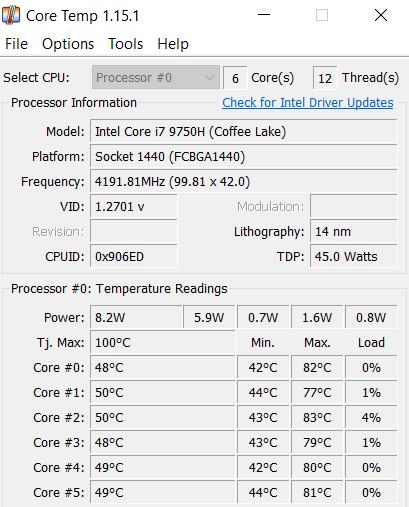The width and height of the screenshot is (409, 507).
Task: Click the Check for Intel Driver Updates link
Action: [308, 103]
